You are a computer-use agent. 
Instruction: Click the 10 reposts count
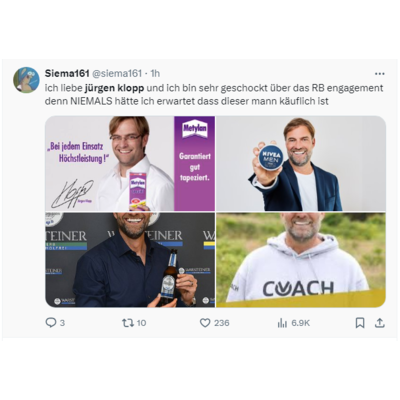[x=141, y=323]
